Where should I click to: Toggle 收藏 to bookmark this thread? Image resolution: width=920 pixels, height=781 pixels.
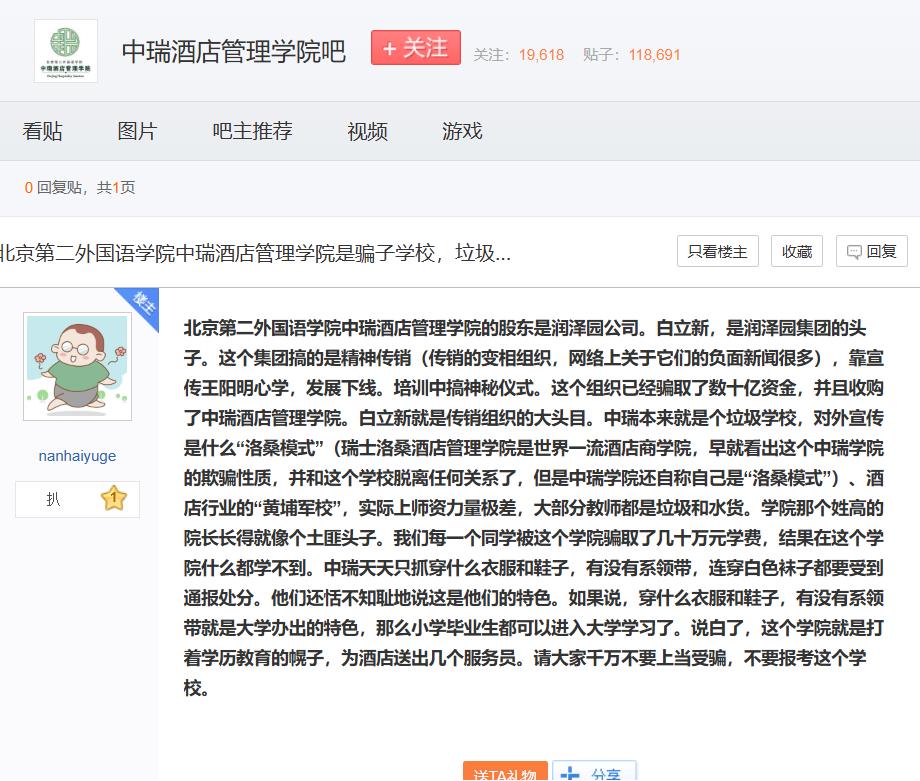(x=796, y=252)
